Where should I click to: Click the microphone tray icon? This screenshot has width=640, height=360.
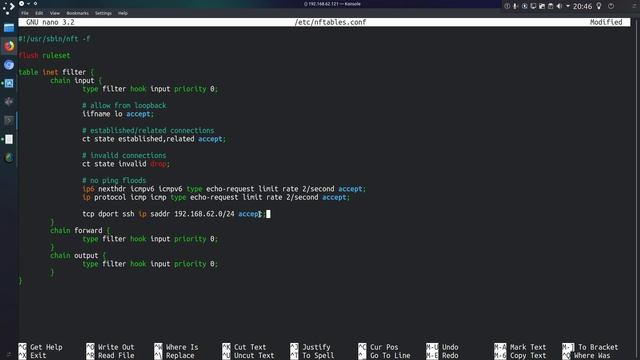(x=516, y=6)
